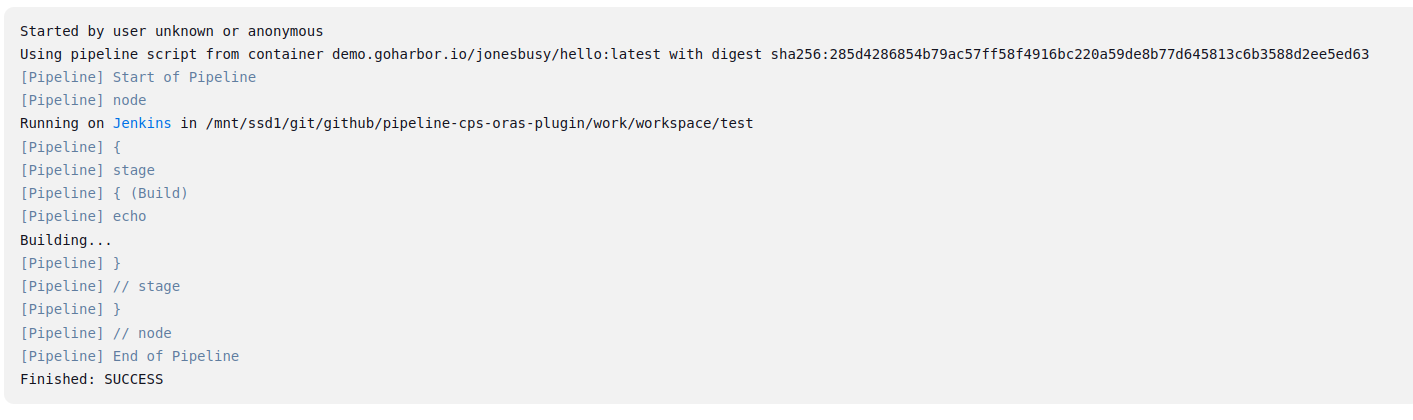Click the '// node' comment line
1413x420 pixels.
point(96,333)
